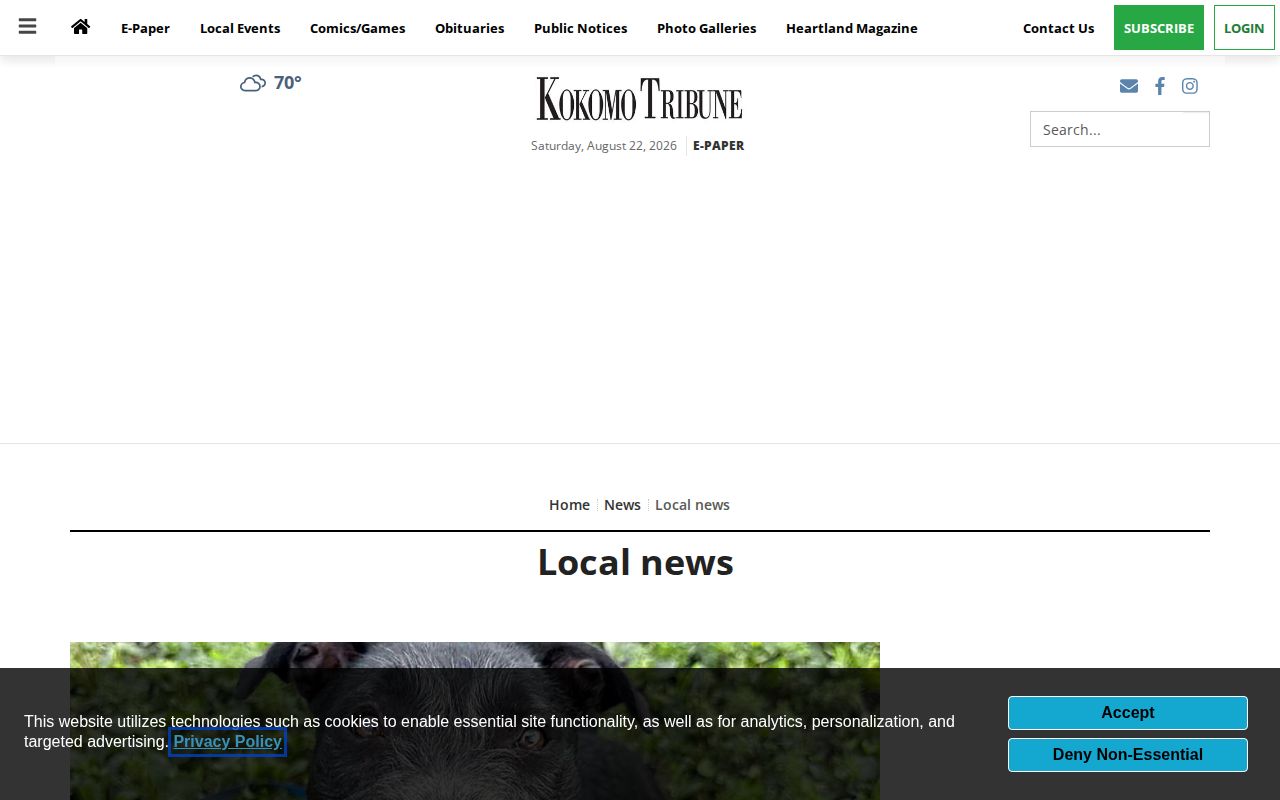Viewport: 1280px width, 800px height.
Task: Click the Contact Us link
Action: (1059, 28)
